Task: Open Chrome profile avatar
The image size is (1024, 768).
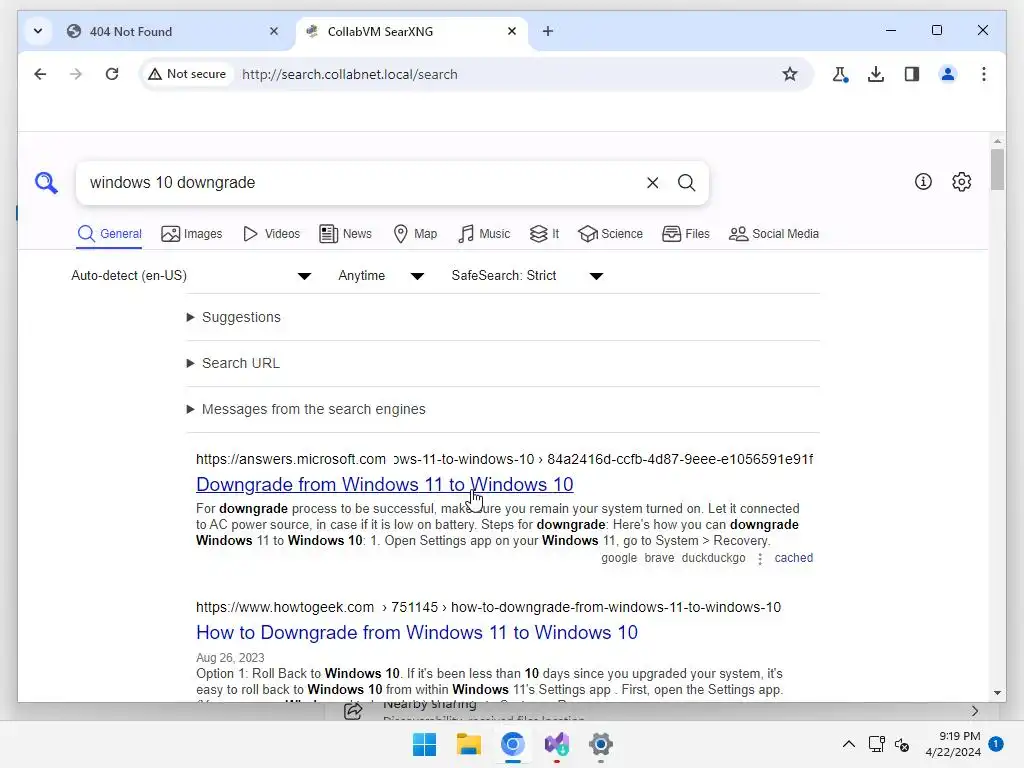Action: pyautogui.click(x=948, y=74)
